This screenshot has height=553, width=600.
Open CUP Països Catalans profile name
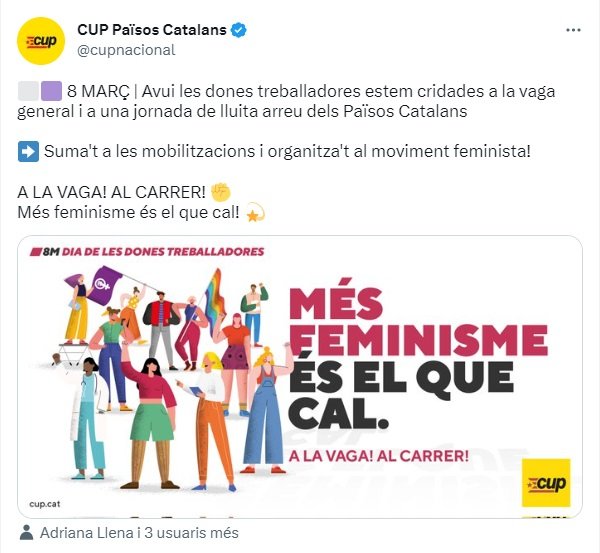point(152,29)
